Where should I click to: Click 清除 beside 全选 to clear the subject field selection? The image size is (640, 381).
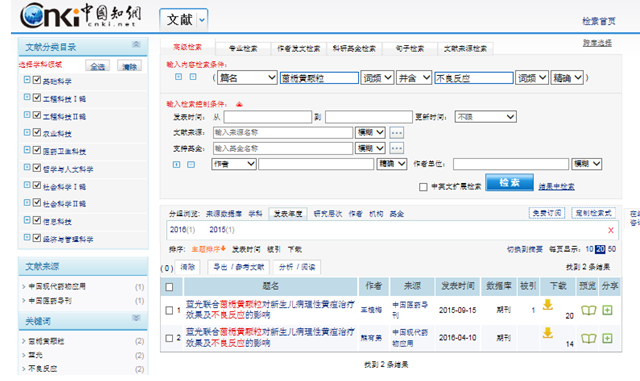[129, 66]
